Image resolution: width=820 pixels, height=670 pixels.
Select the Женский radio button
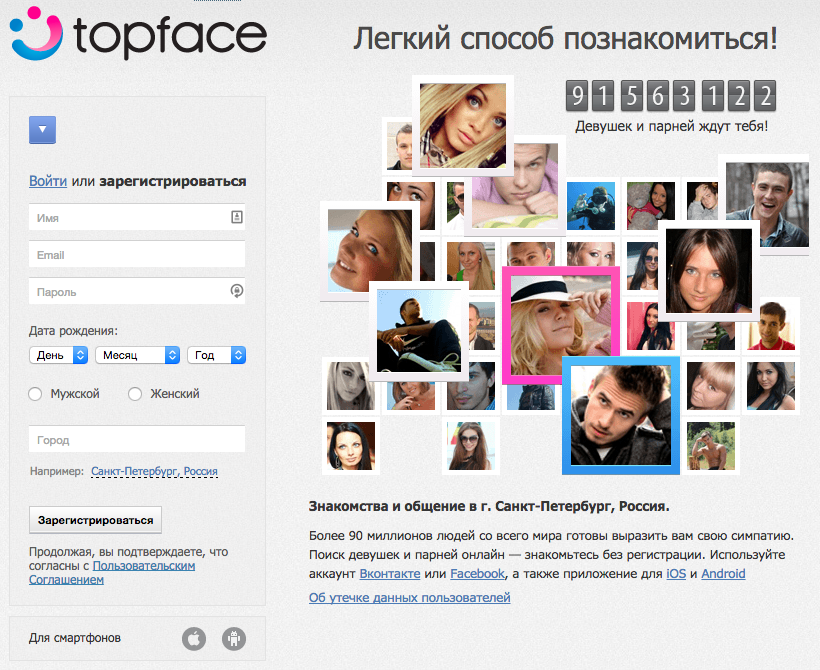tap(135, 394)
